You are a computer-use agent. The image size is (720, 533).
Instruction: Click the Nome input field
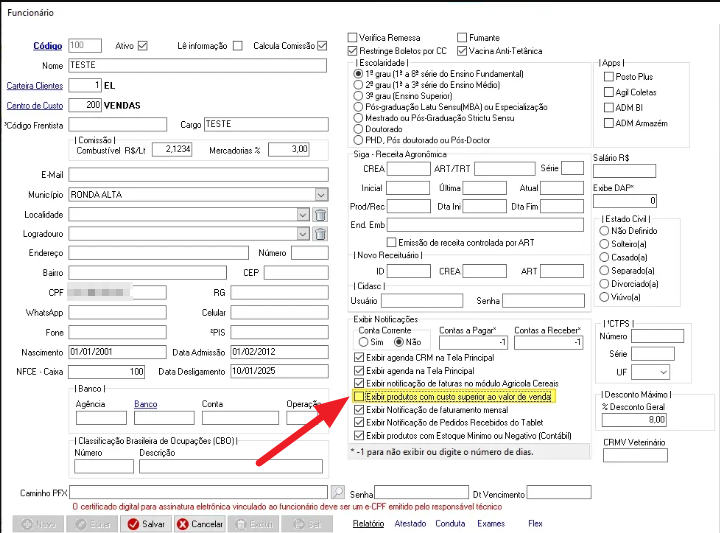pos(197,65)
